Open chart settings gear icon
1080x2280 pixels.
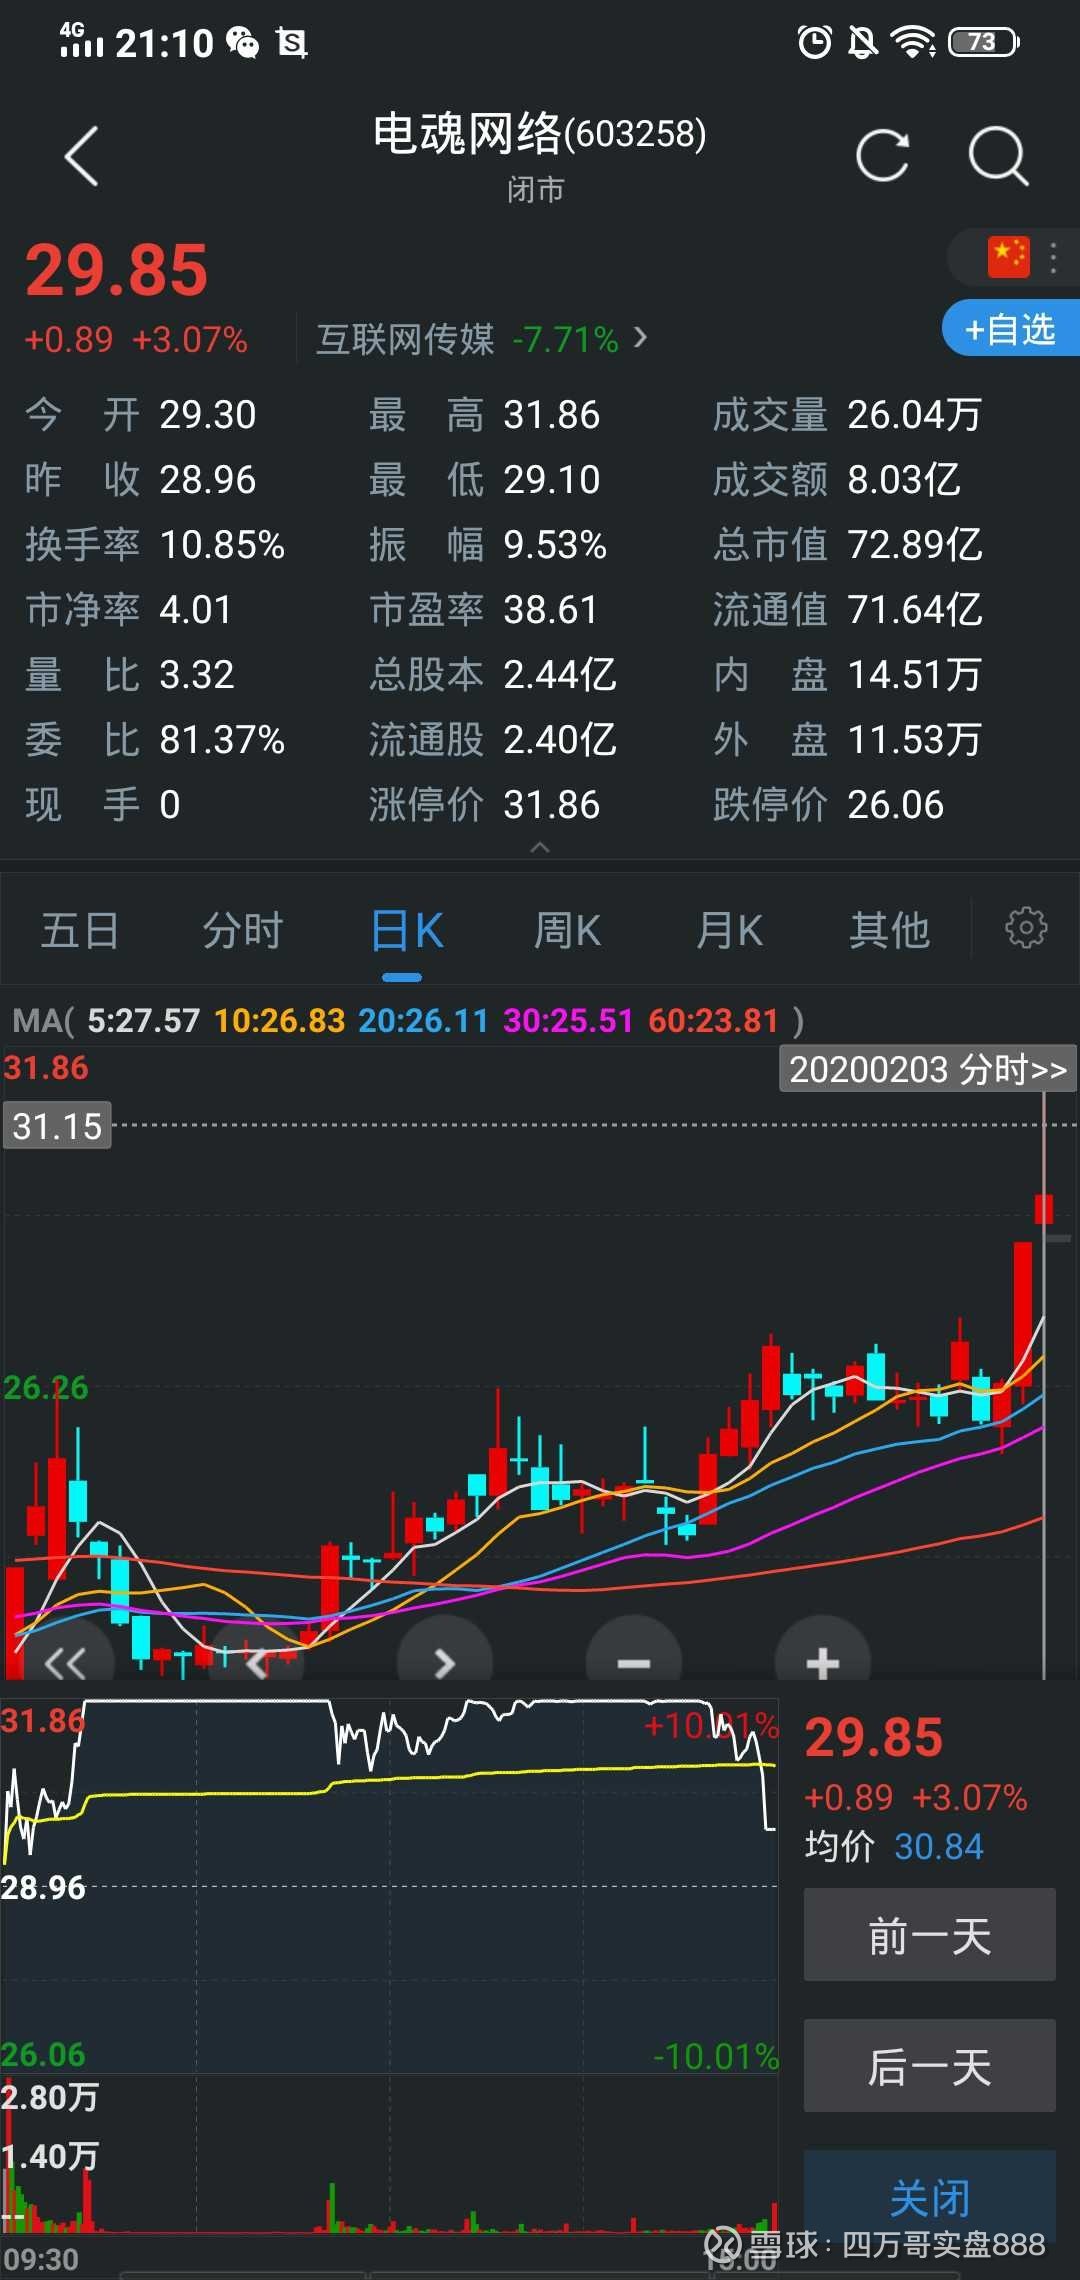pyautogui.click(x=1026, y=928)
